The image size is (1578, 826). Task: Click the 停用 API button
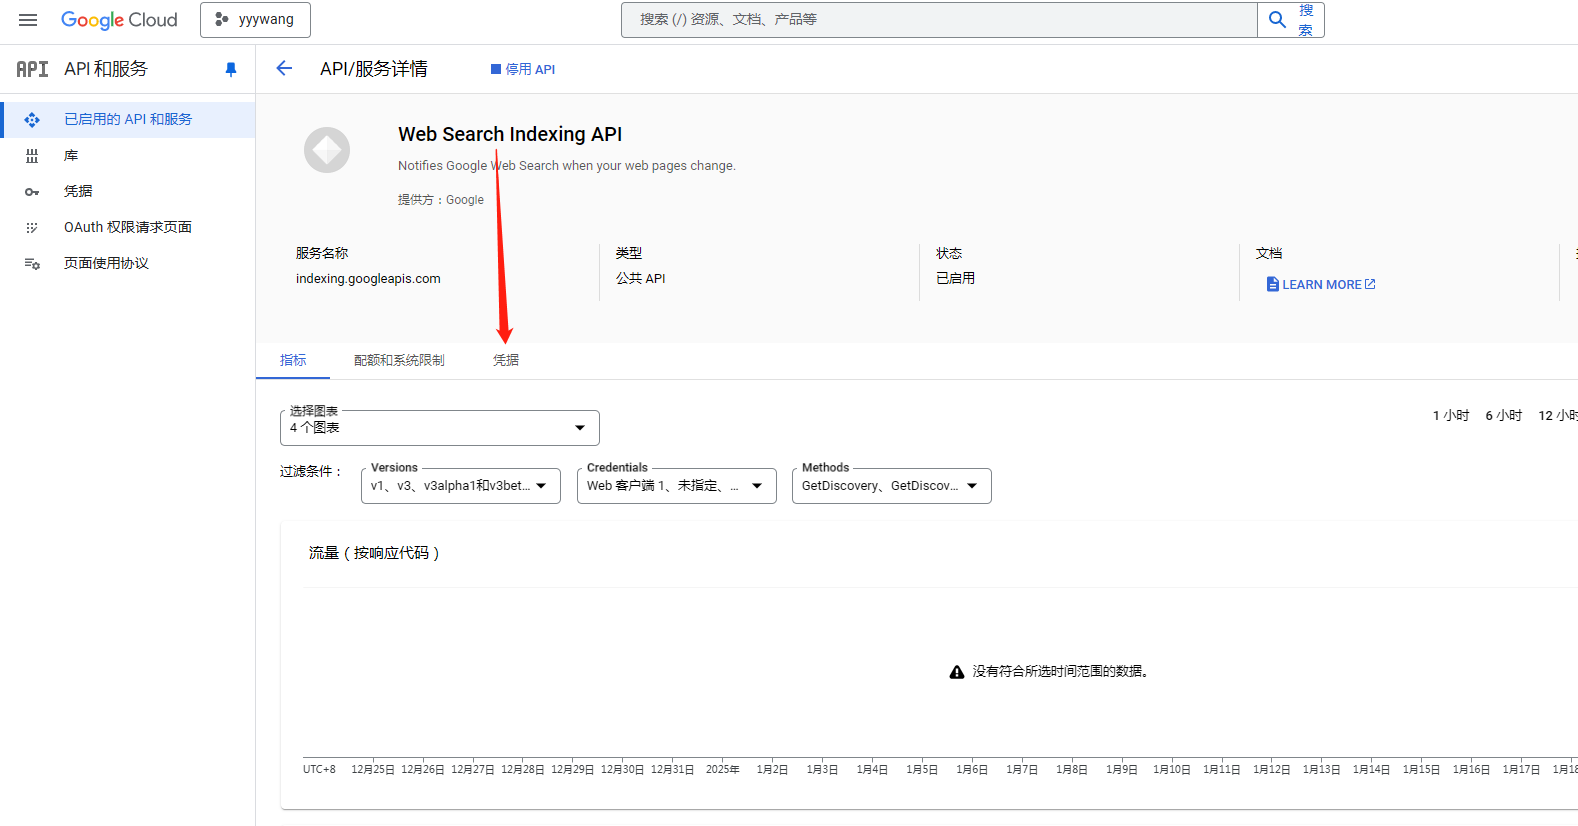(523, 69)
